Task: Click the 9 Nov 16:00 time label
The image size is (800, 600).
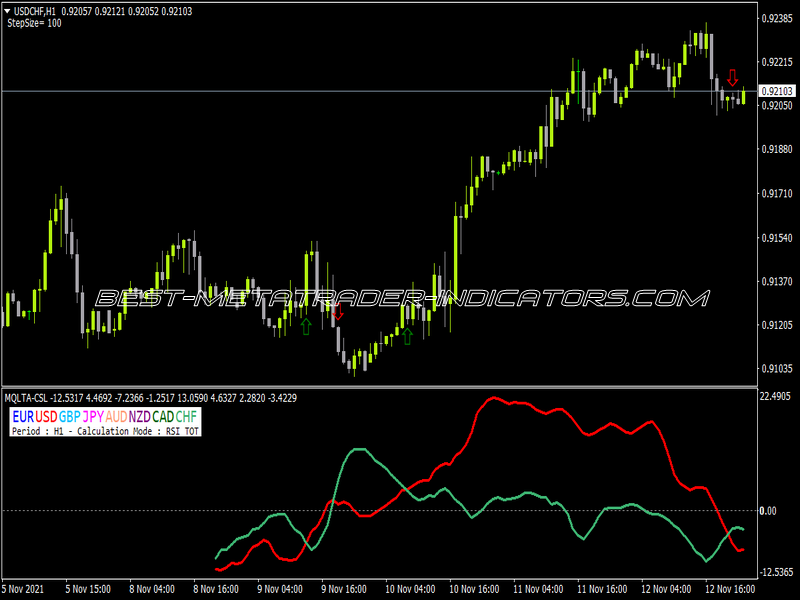Action: click(x=344, y=589)
